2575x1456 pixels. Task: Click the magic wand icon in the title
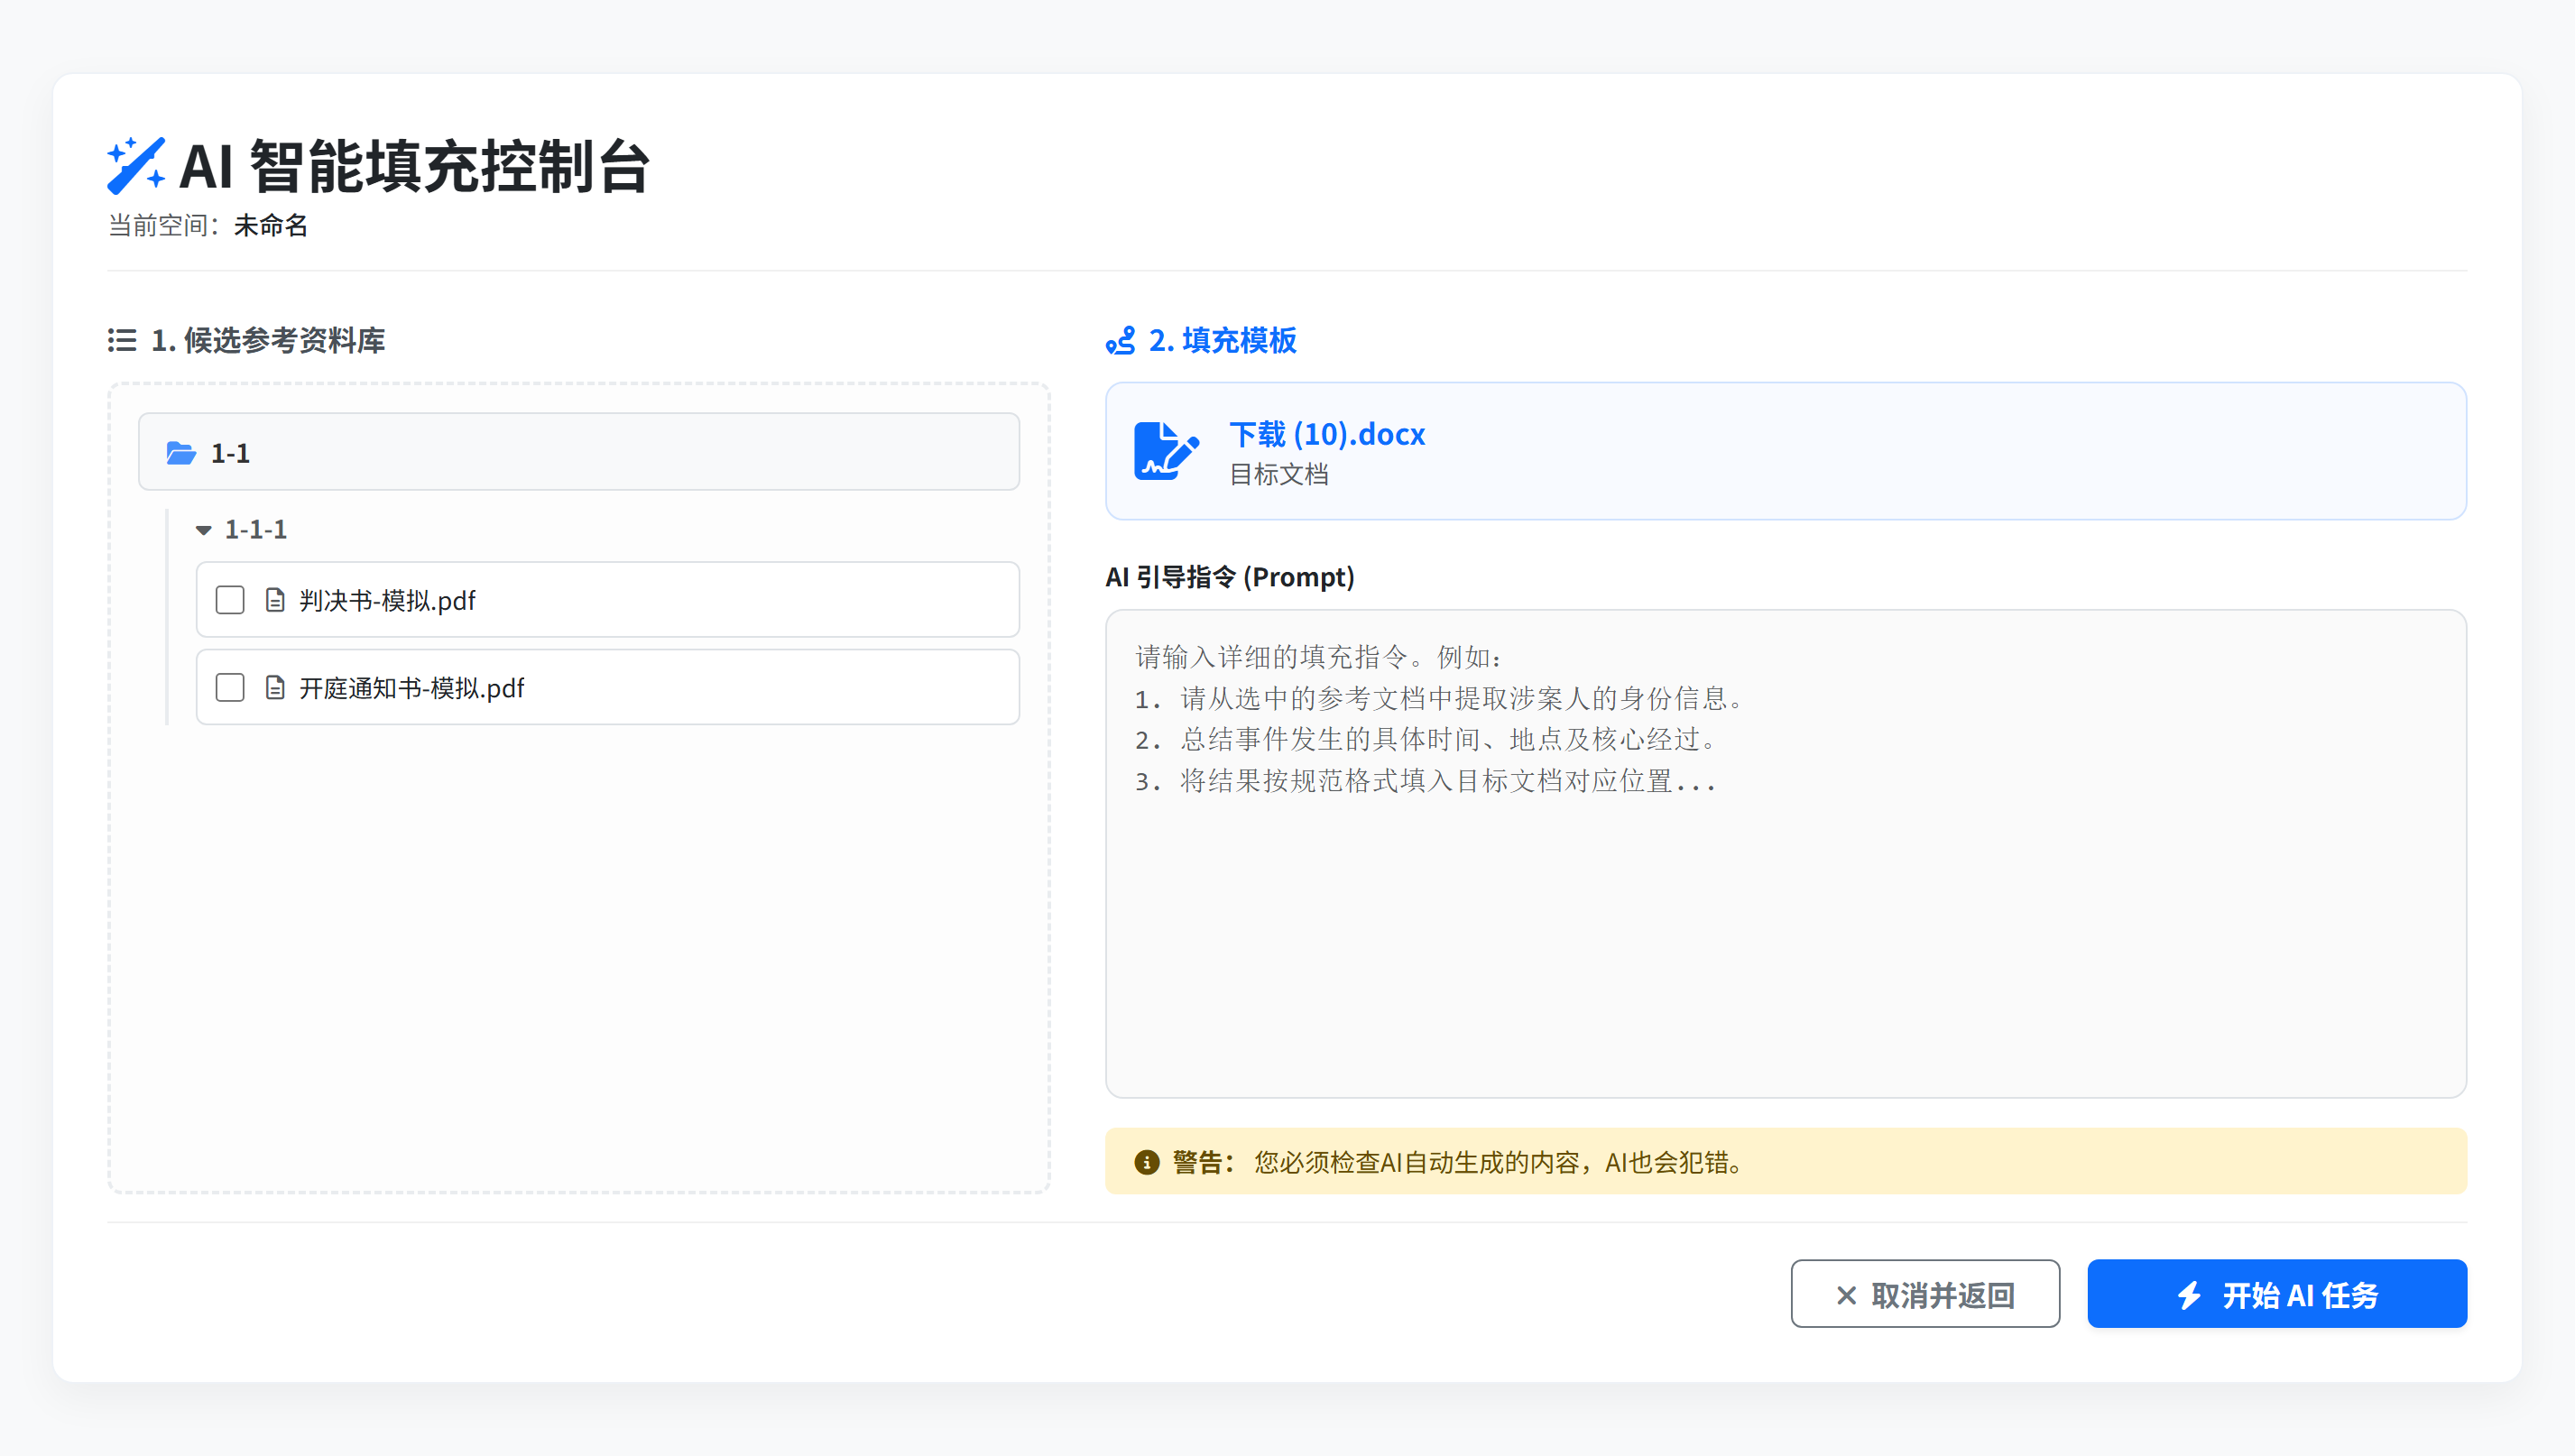tap(135, 166)
